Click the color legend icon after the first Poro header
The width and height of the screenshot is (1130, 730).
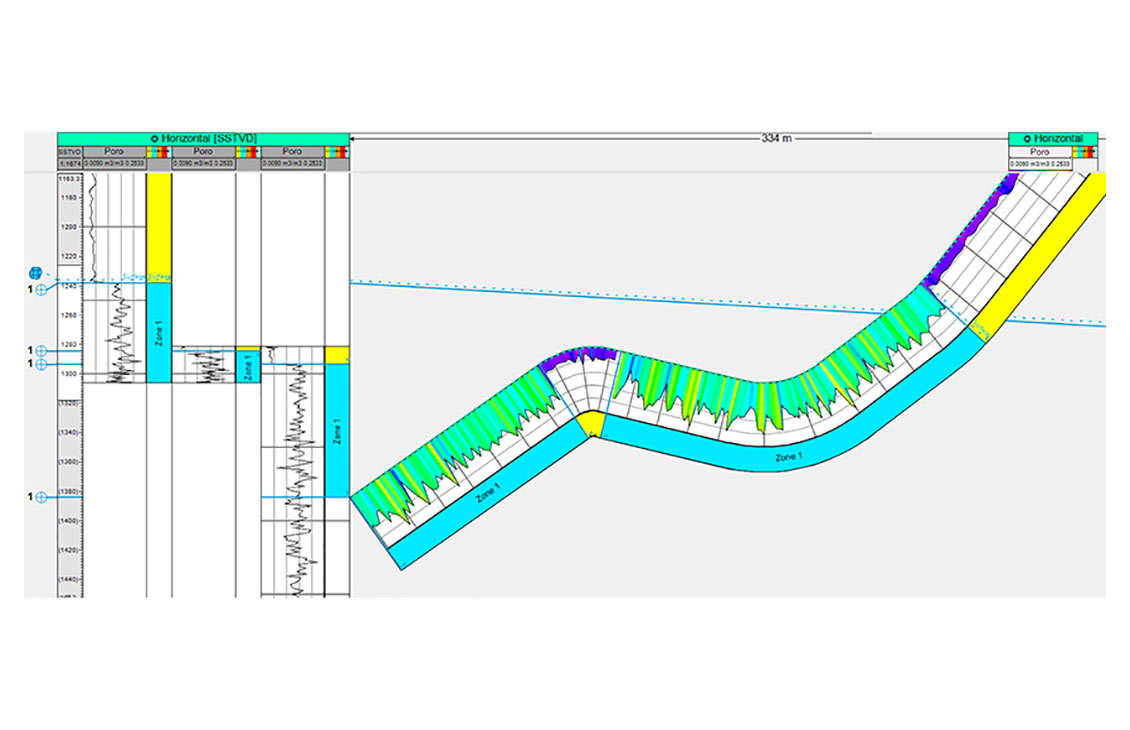[158, 151]
